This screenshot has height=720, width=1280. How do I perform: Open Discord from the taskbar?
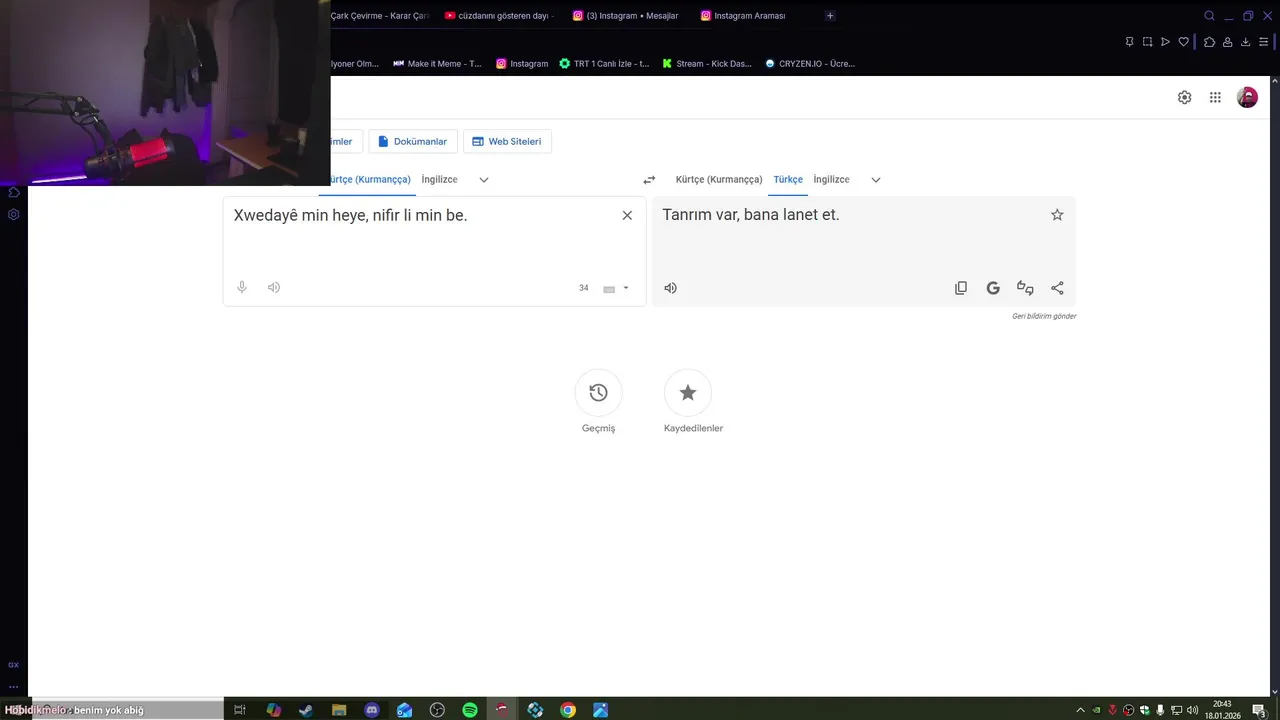(x=372, y=710)
